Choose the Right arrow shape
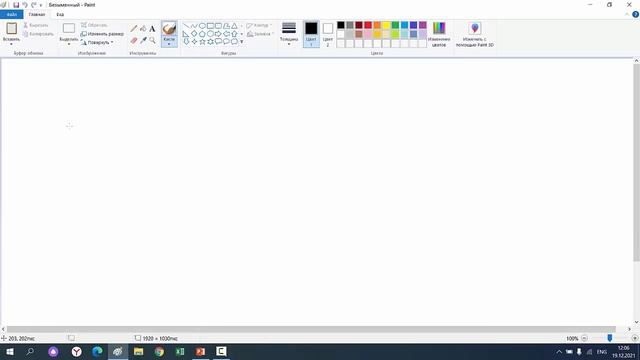The image size is (640, 360). click(x=218, y=34)
